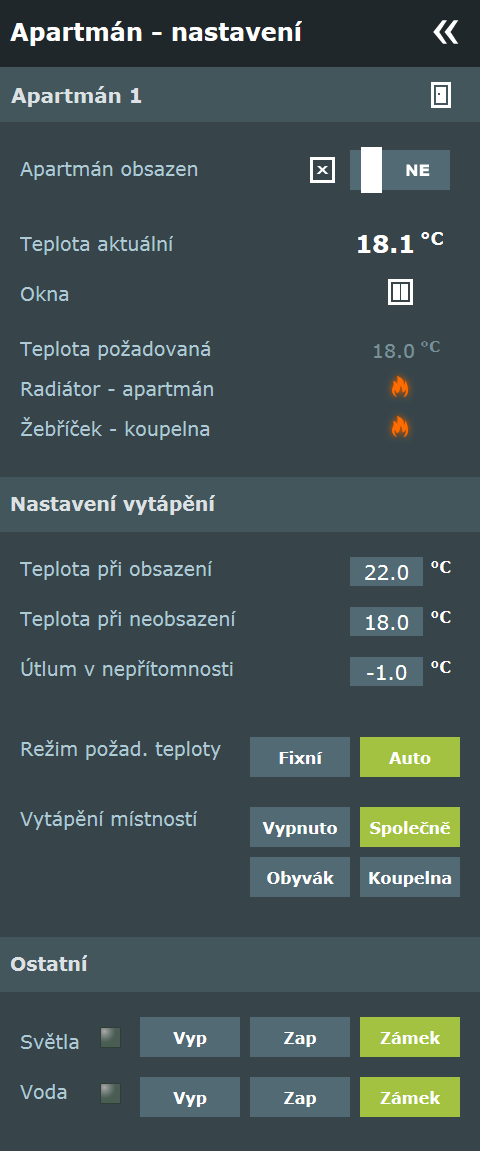
Task: Click the flame icon for Radiátor - apartmán
Action: [x=399, y=387]
